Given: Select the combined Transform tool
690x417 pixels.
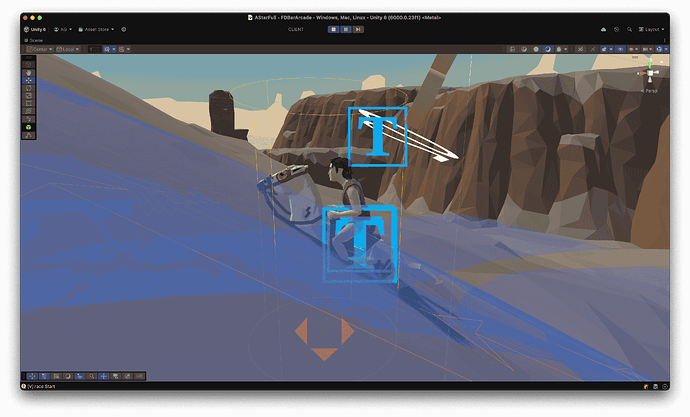Looking at the screenshot, I should click(29, 111).
